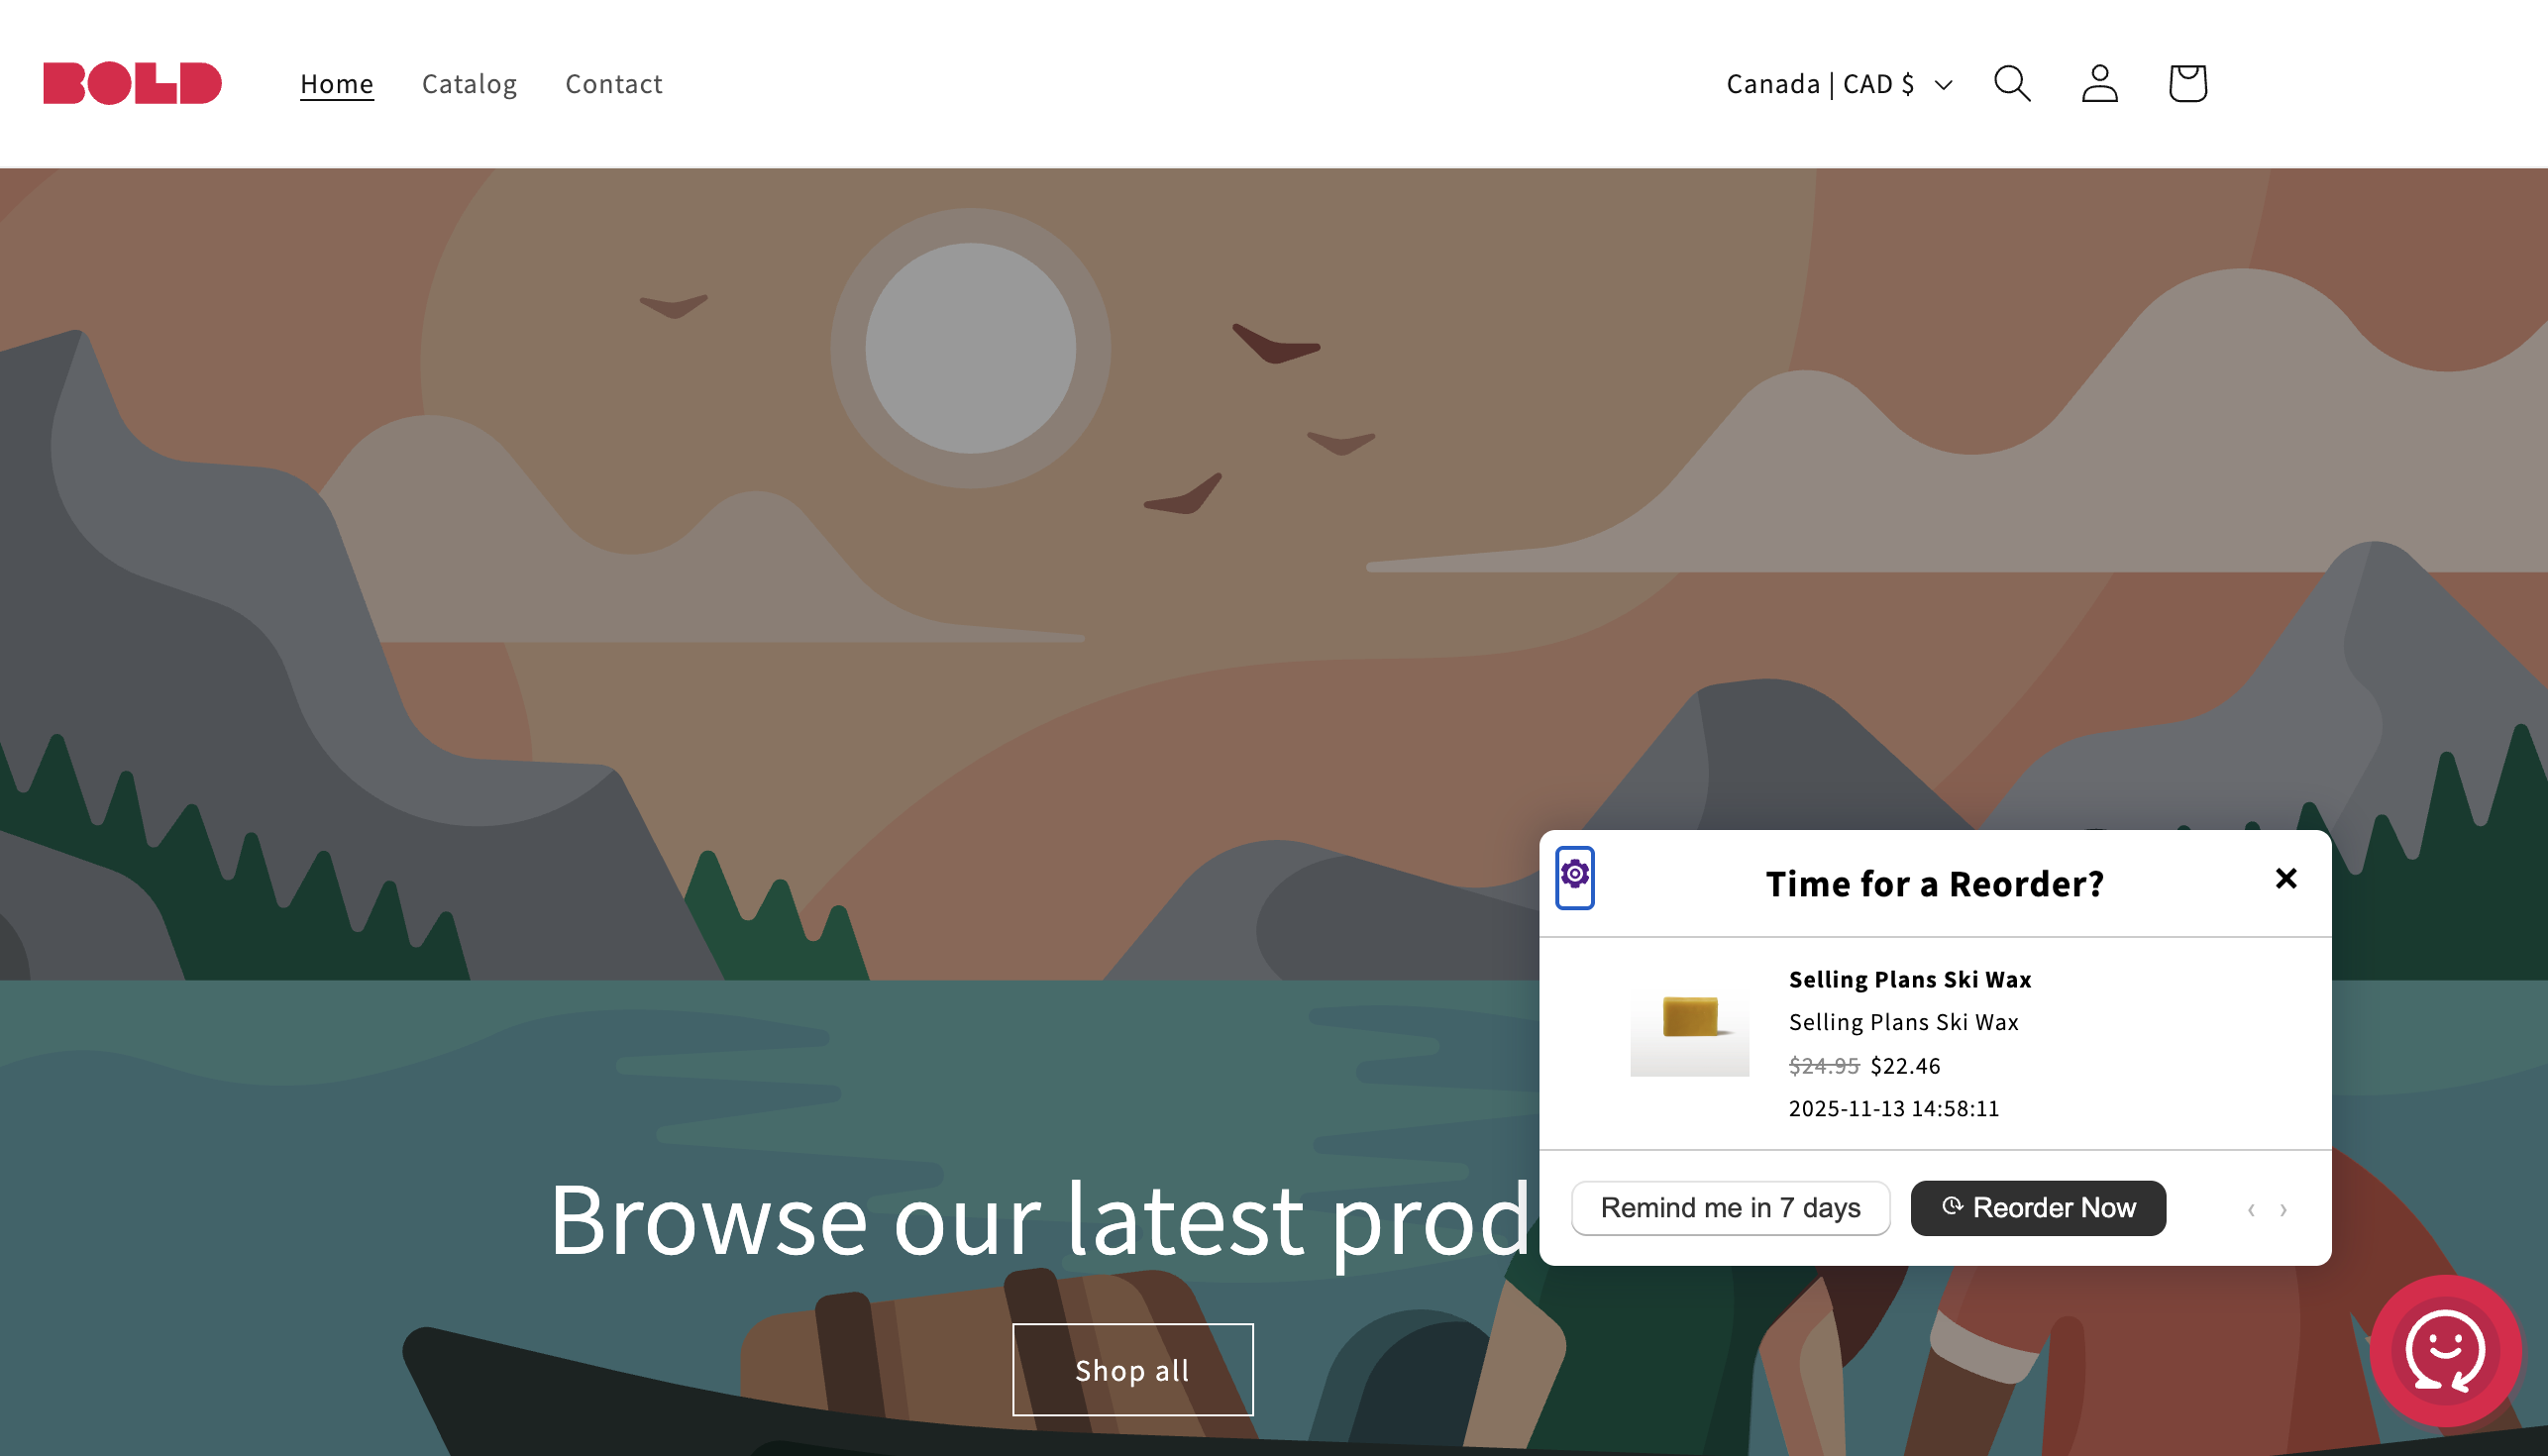Click the Time for a Reorder? heading
The width and height of the screenshot is (2548, 1456).
(x=1935, y=884)
